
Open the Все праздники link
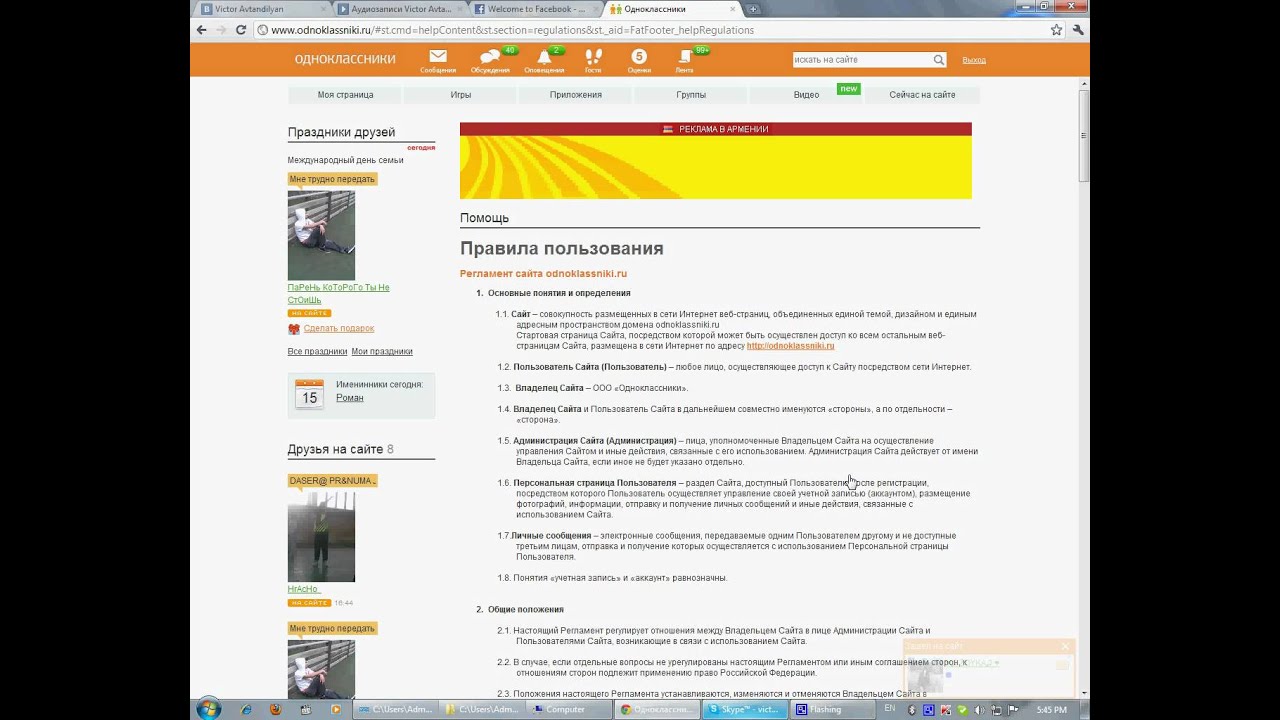[x=317, y=351]
